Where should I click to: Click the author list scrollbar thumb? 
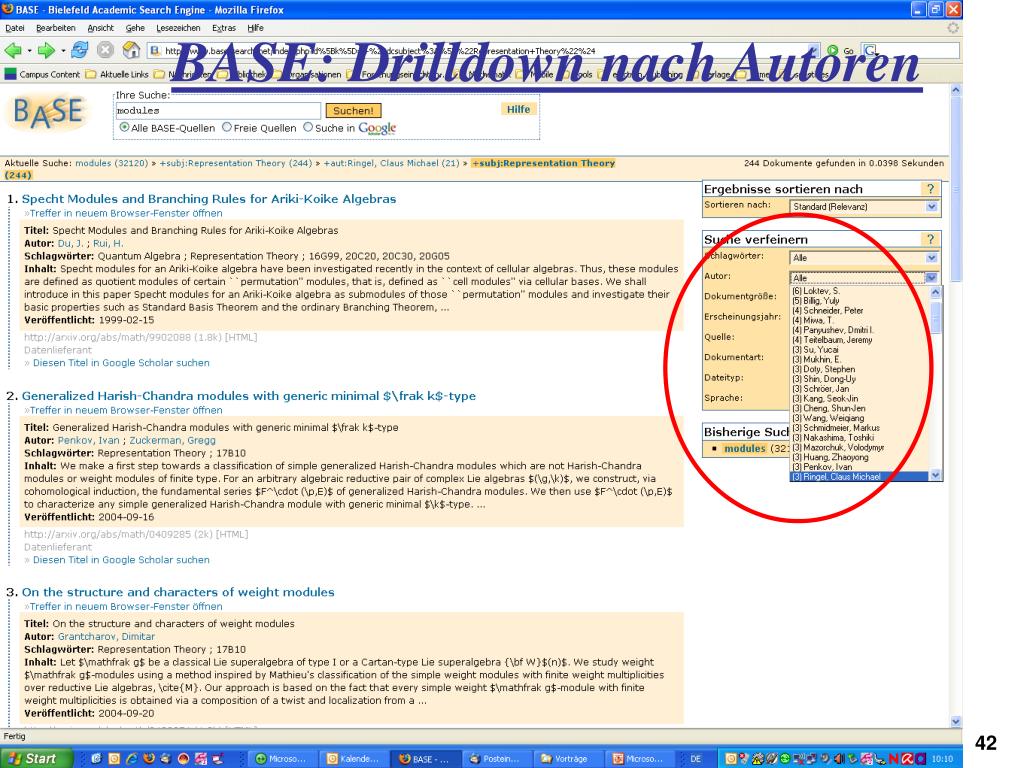935,317
